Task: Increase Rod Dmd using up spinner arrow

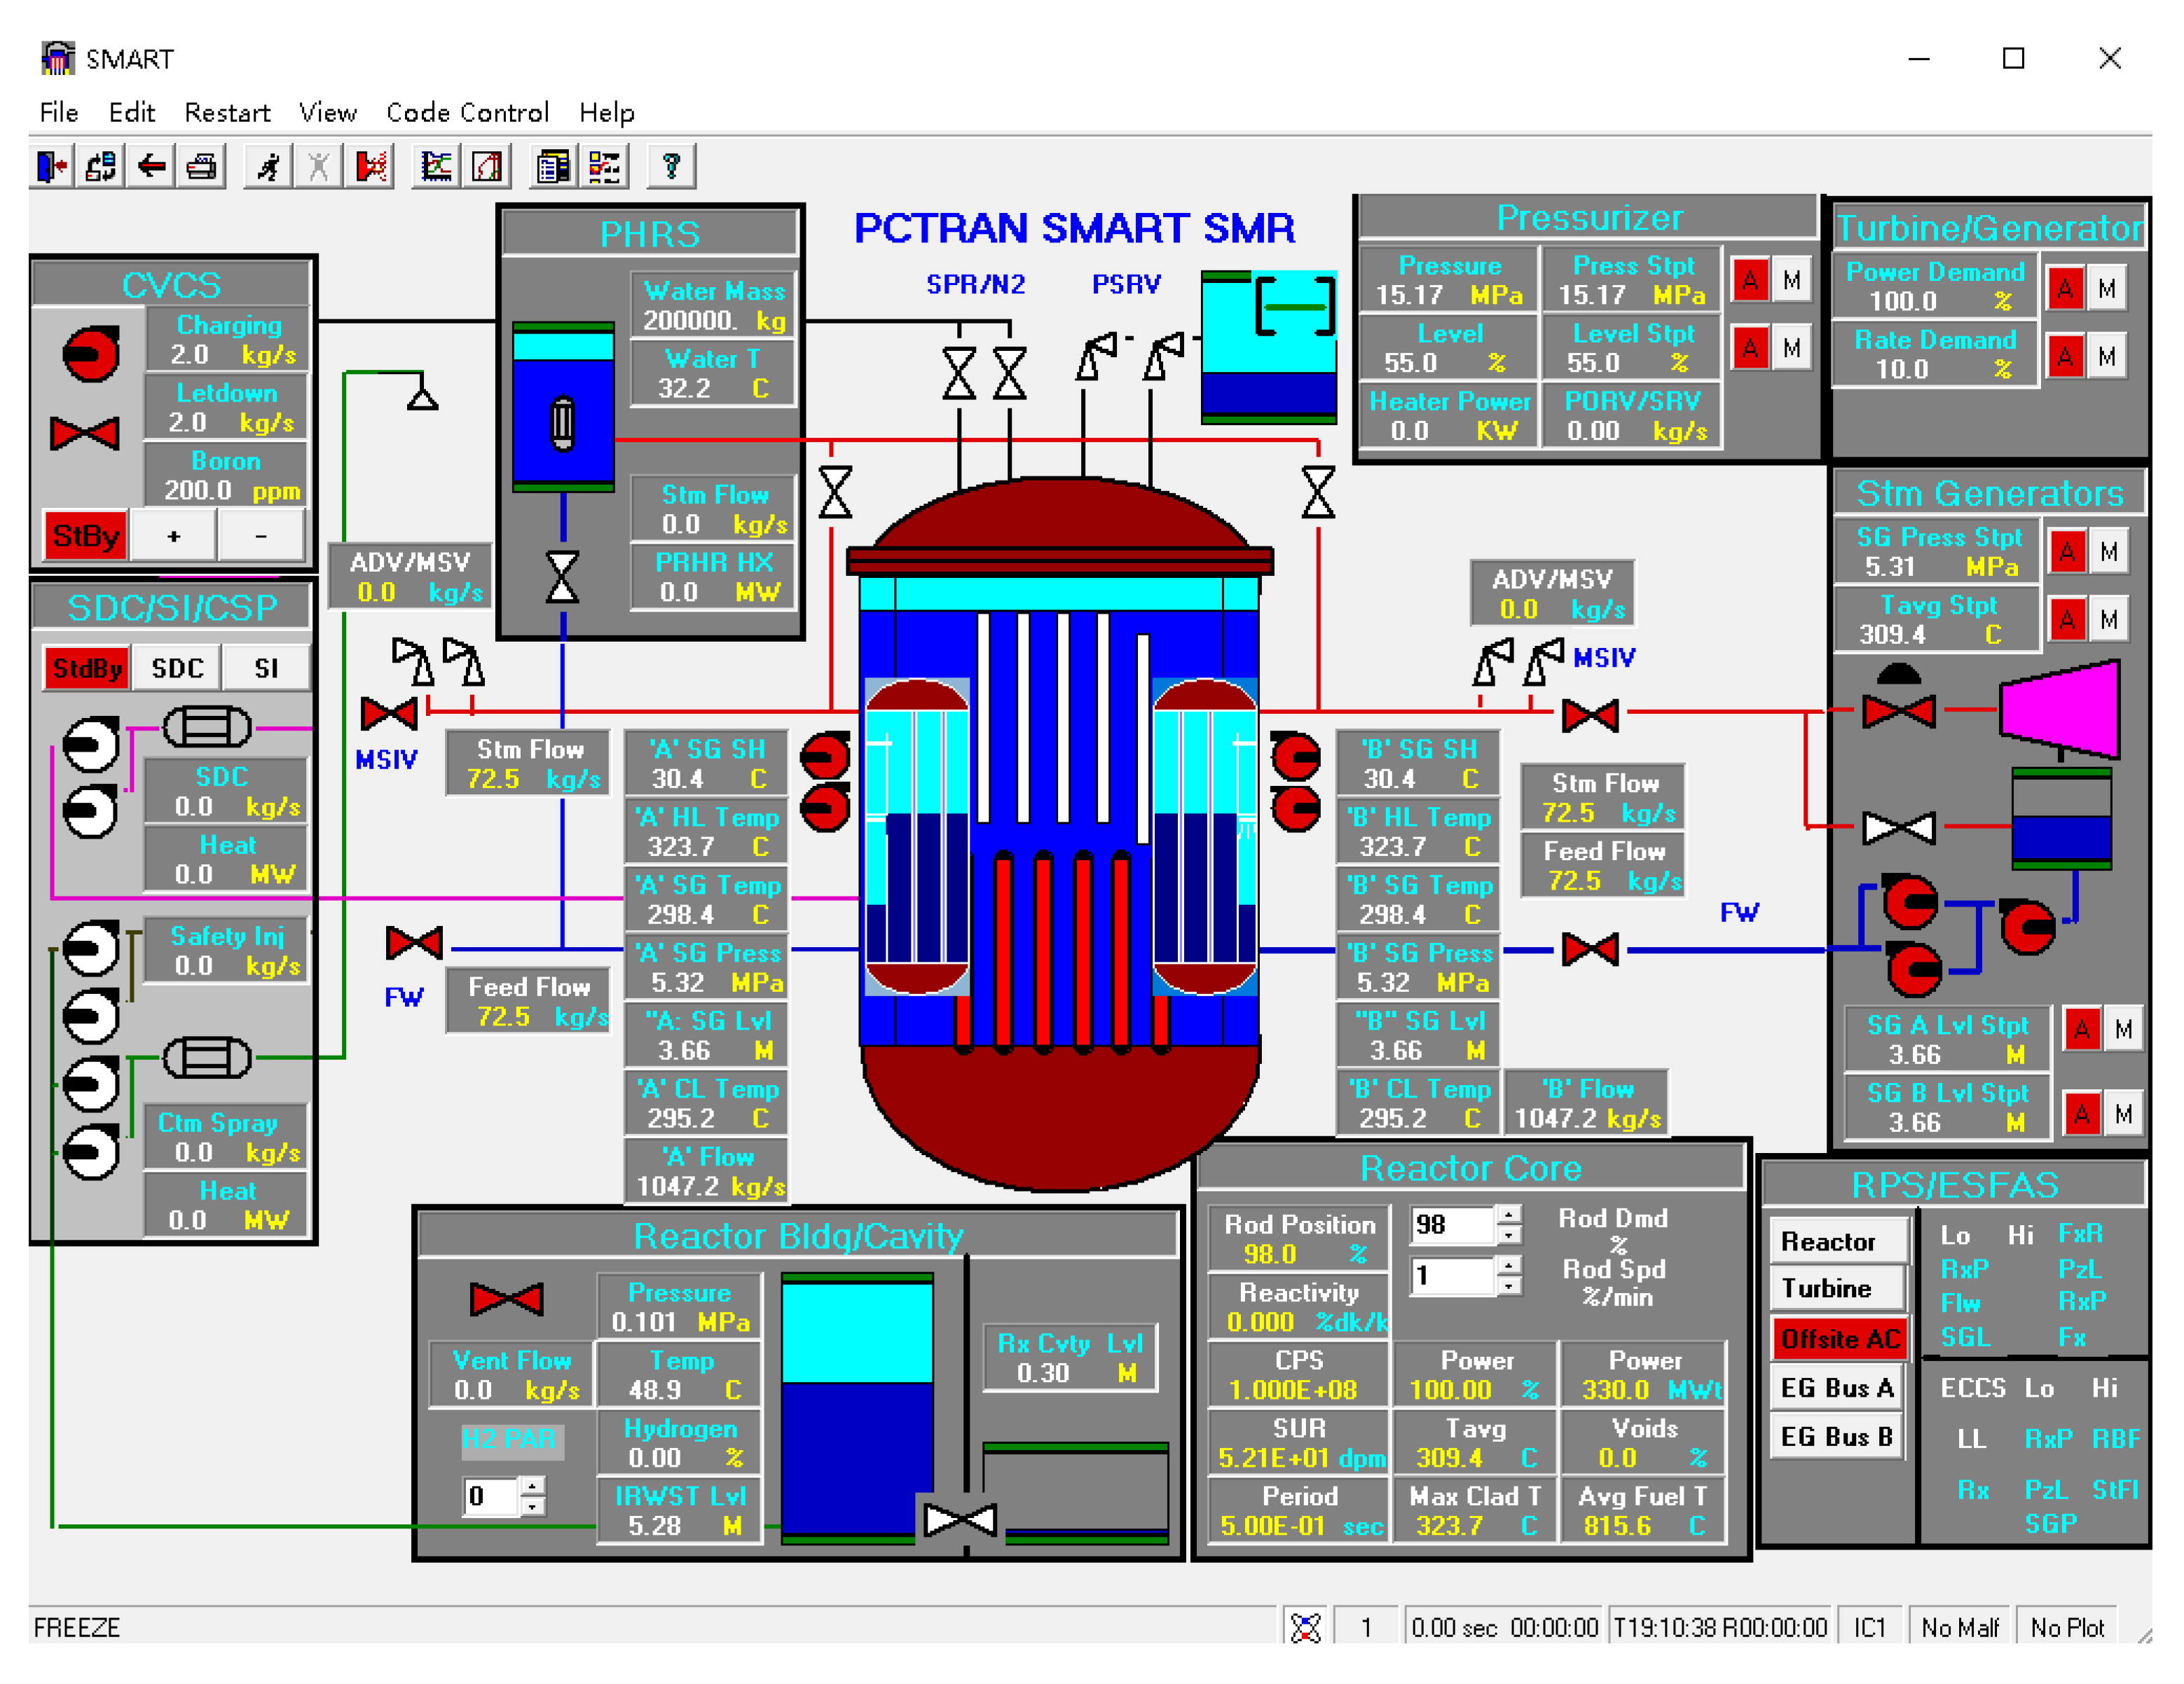Action: (1508, 1214)
